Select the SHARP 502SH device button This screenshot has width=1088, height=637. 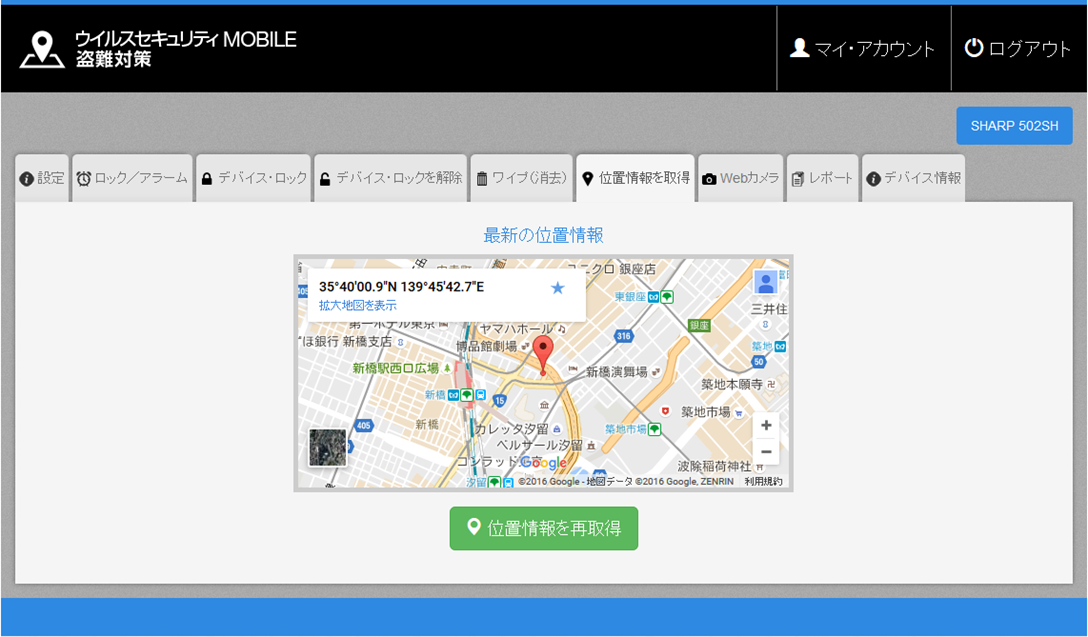point(1014,126)
